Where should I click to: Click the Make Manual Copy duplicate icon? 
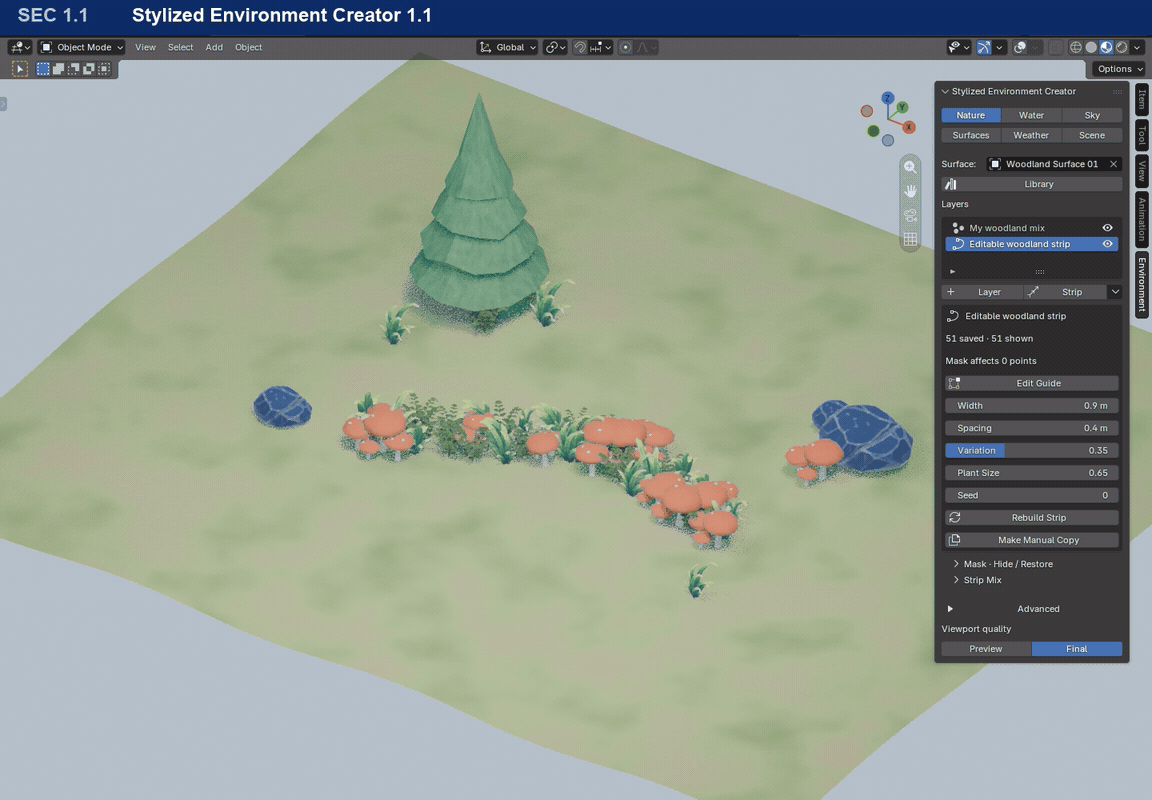[x=954, y=540]
